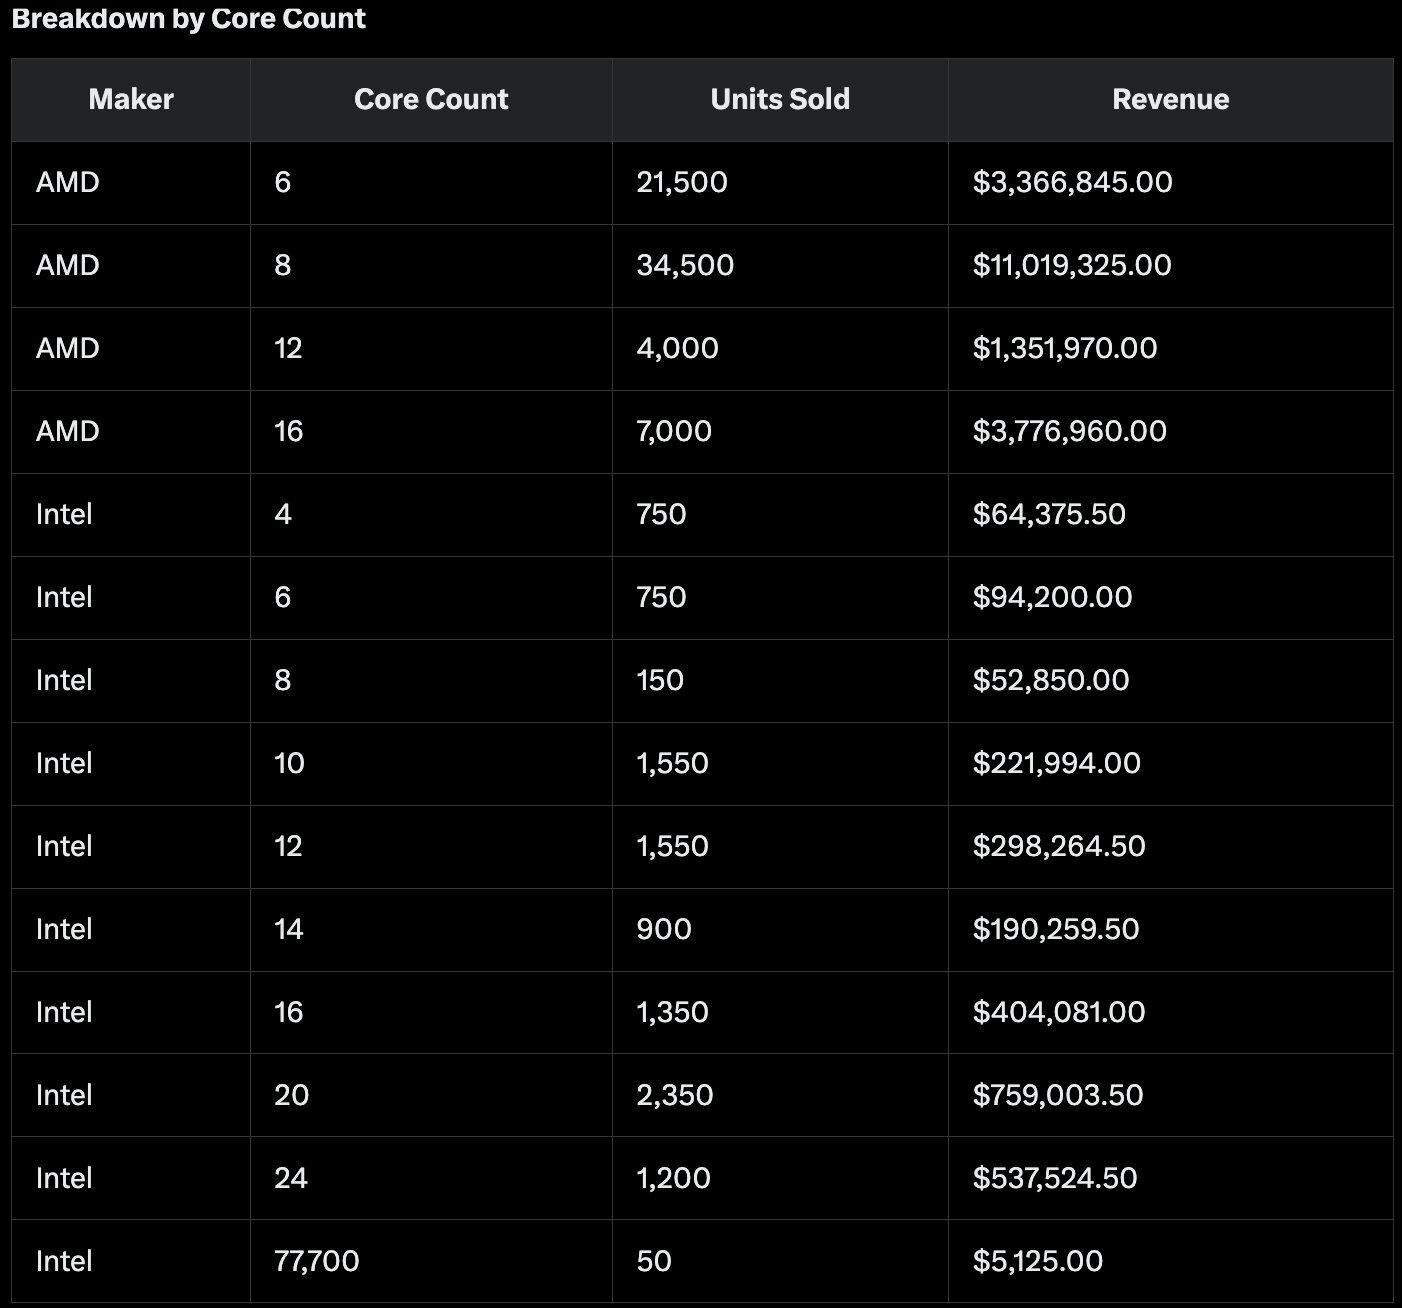
Task: Click the 77,700 core count cell
Action: coord(316,1261)
